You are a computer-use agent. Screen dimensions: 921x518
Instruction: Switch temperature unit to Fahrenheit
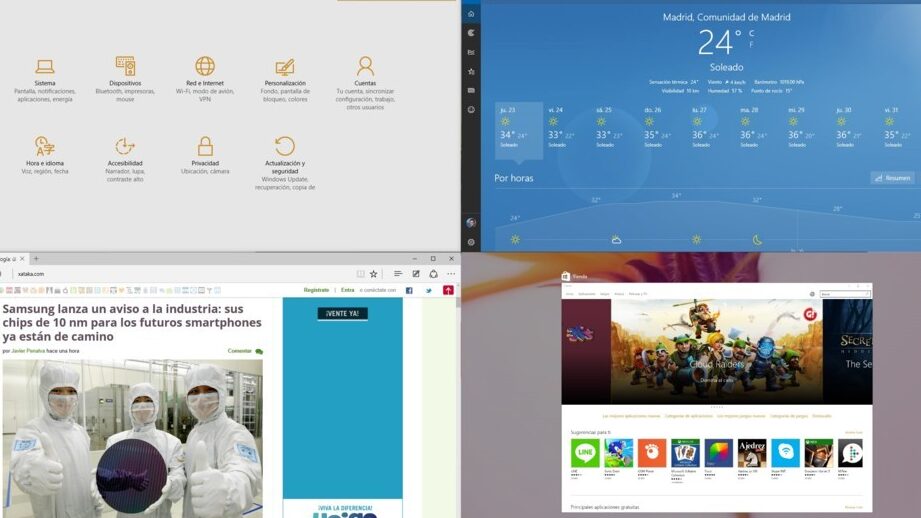coord(752,44)
